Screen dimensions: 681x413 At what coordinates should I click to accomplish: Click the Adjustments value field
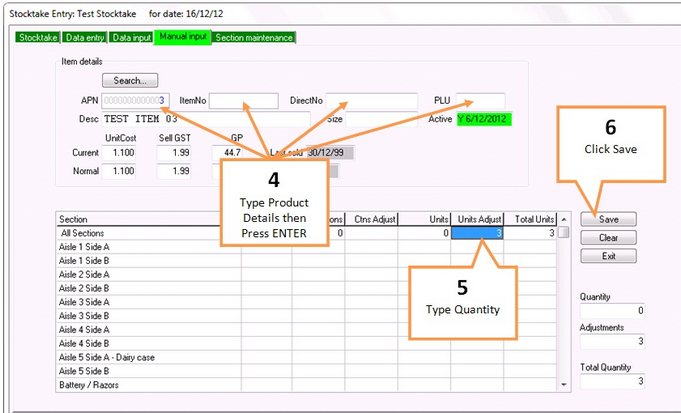(x=612, y=342)
